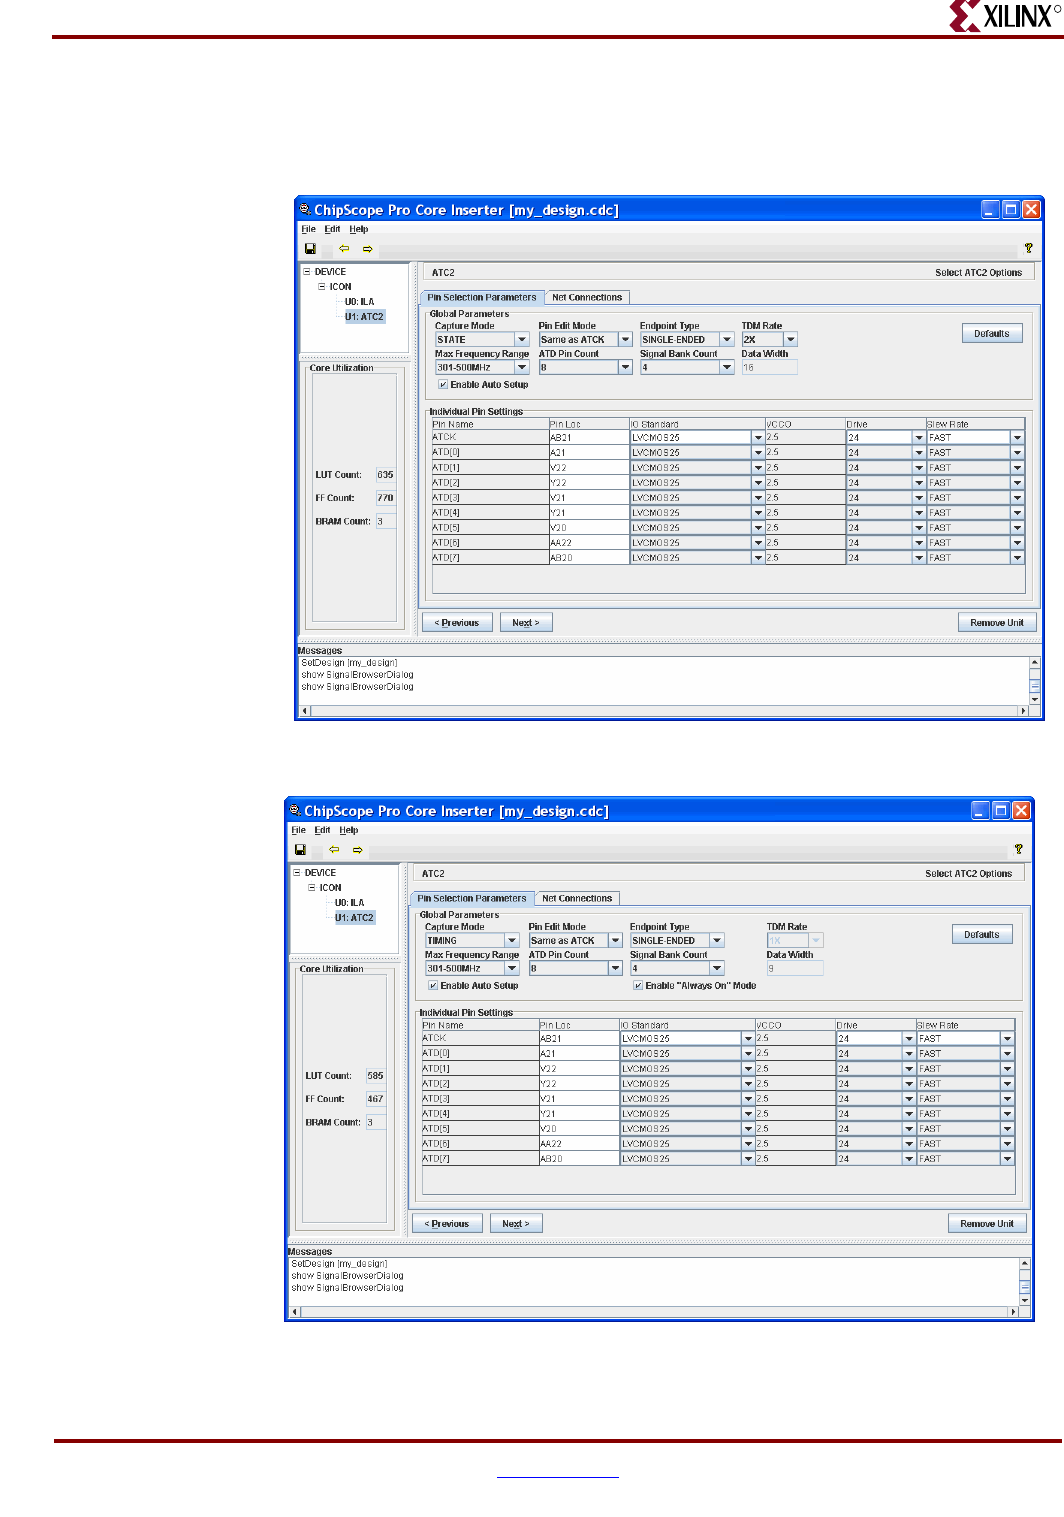
Task: Click the Defaults button in the STATE-mode window
Action: (x=992, y=334)
